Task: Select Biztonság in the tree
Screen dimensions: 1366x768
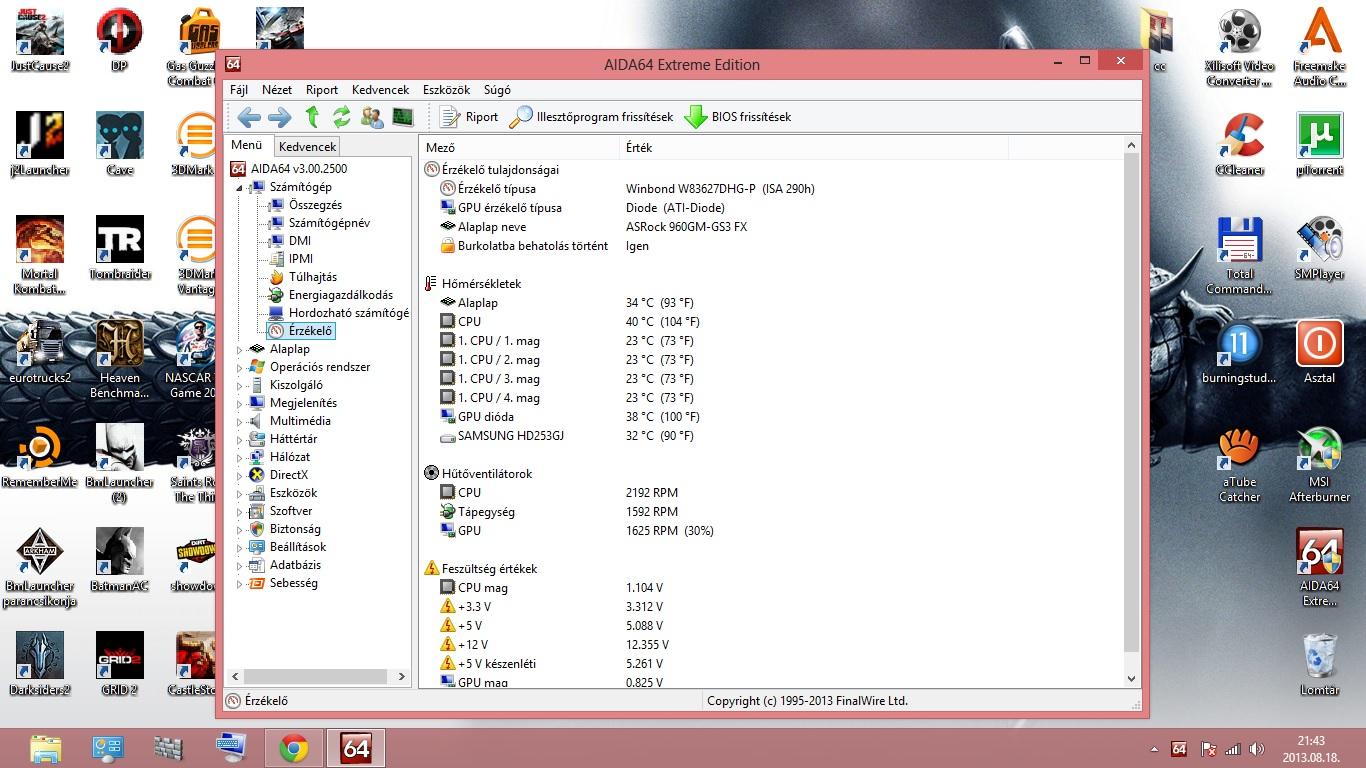Action: pos(295,529)
